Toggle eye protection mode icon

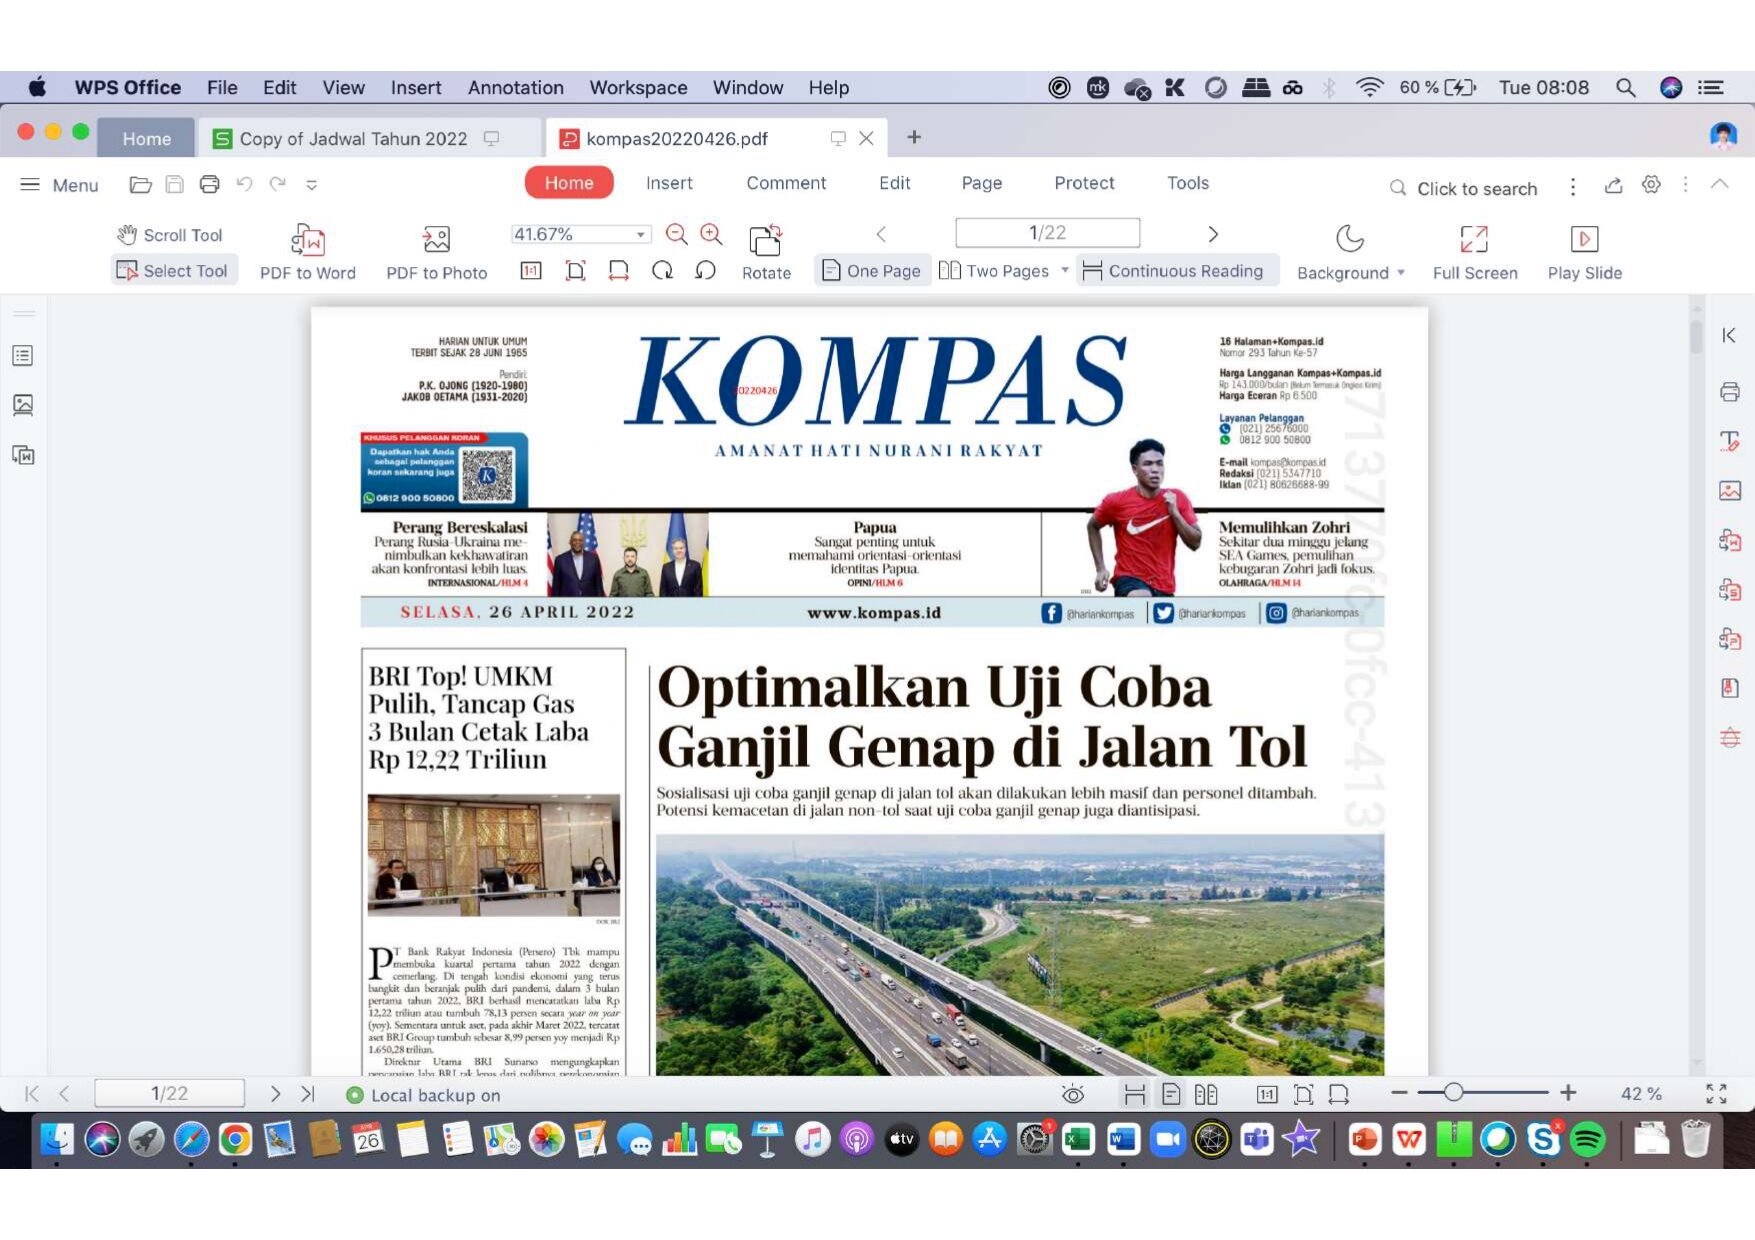pos(1073,1094)
